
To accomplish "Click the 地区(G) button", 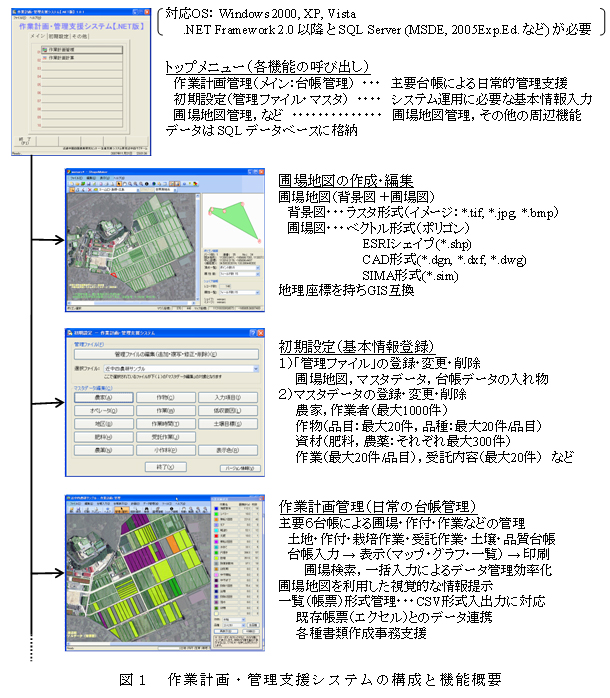I will 103,424.
